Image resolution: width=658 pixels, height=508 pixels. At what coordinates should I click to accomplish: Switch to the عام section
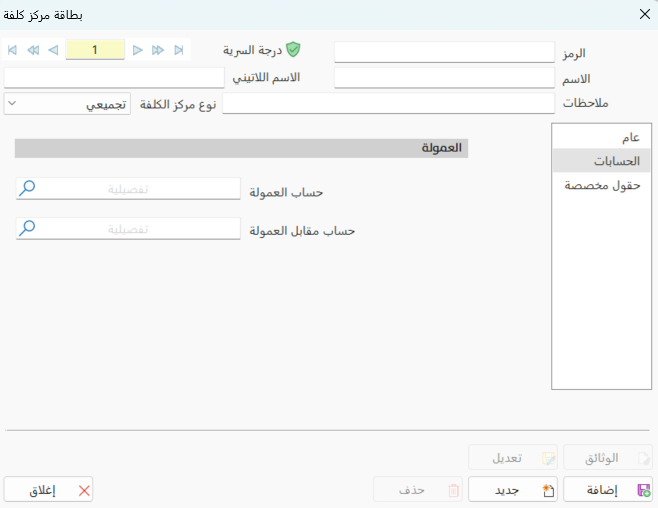click(630, 137)
